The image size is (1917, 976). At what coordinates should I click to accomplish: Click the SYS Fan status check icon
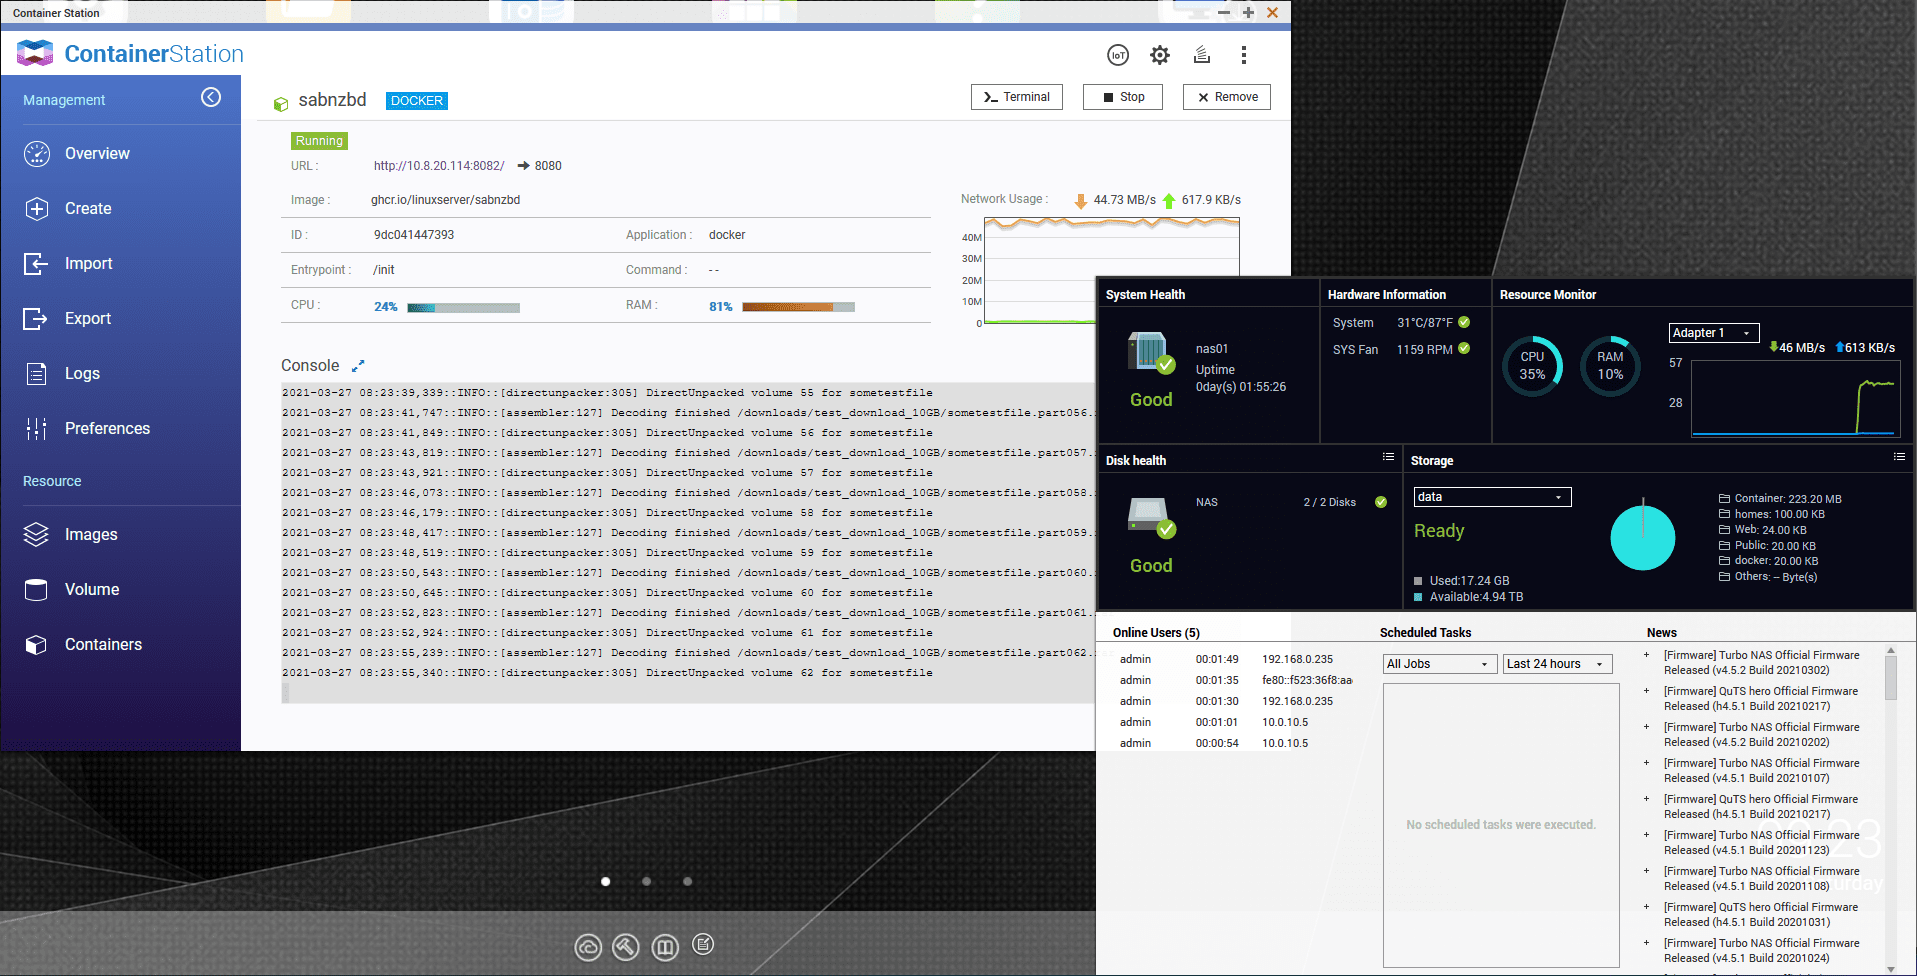click(1464, 348)
